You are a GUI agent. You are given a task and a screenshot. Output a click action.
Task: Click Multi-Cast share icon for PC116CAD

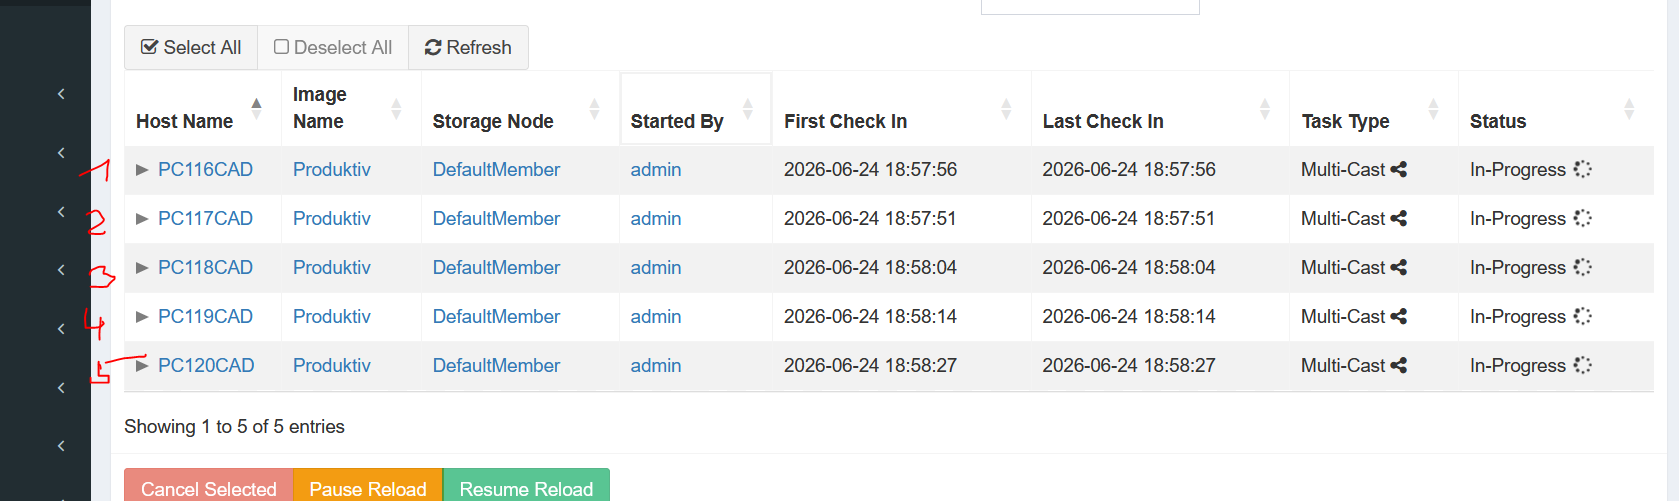click(x=1399, y=170)
